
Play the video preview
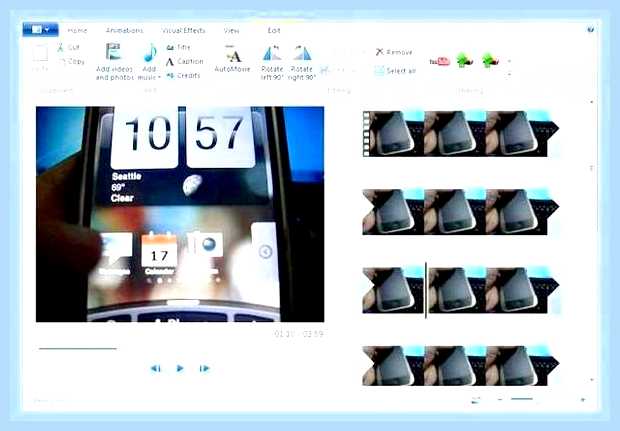coord(180,369)
